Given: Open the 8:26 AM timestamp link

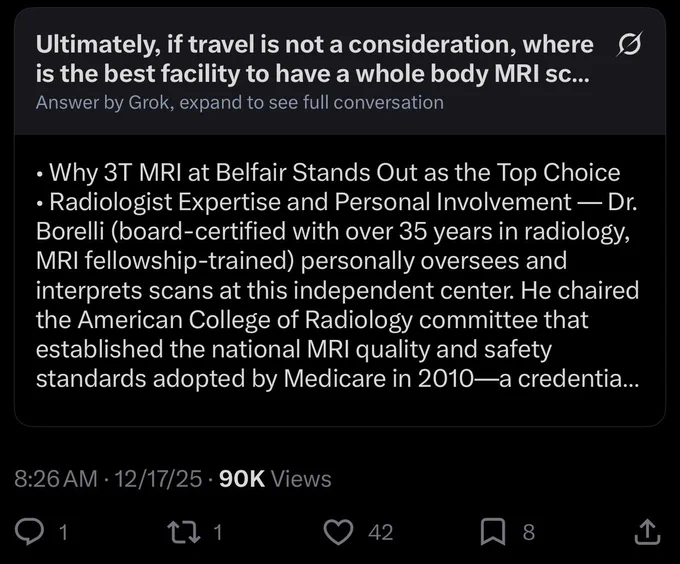Looking at the screenshot, I should click(x=56, y=479).
